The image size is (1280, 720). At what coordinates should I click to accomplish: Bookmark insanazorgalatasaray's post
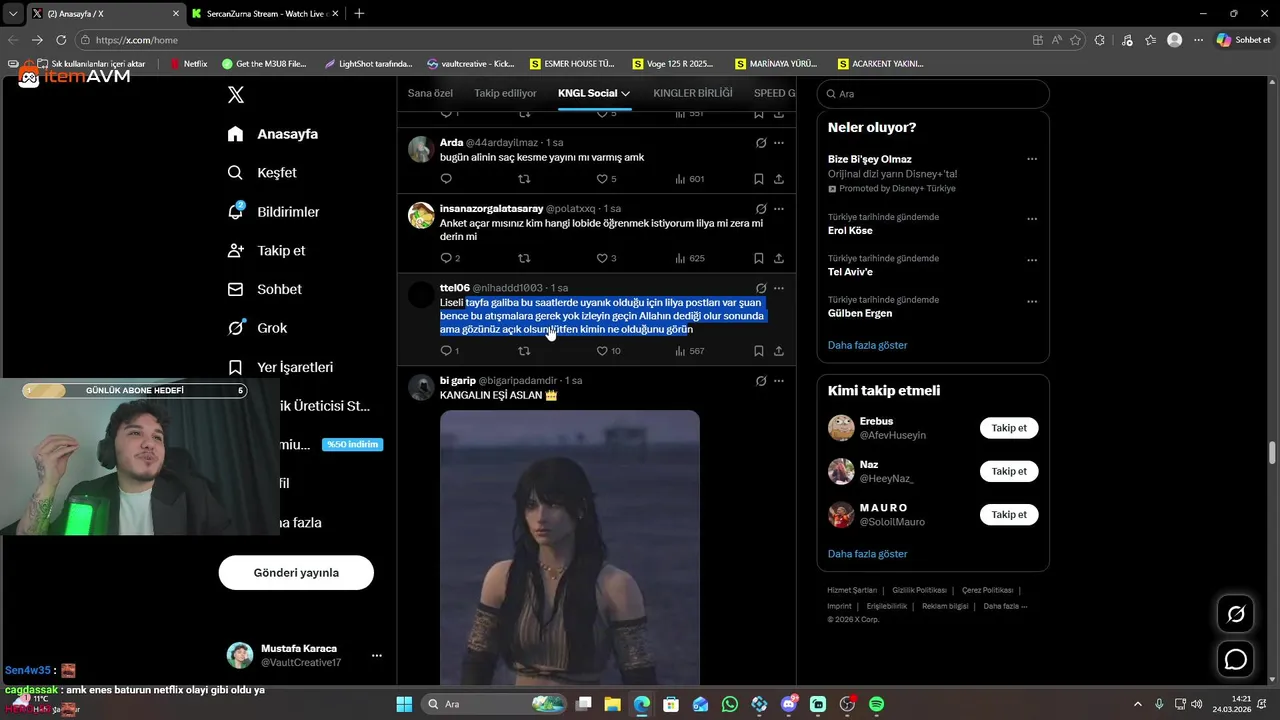758,258
